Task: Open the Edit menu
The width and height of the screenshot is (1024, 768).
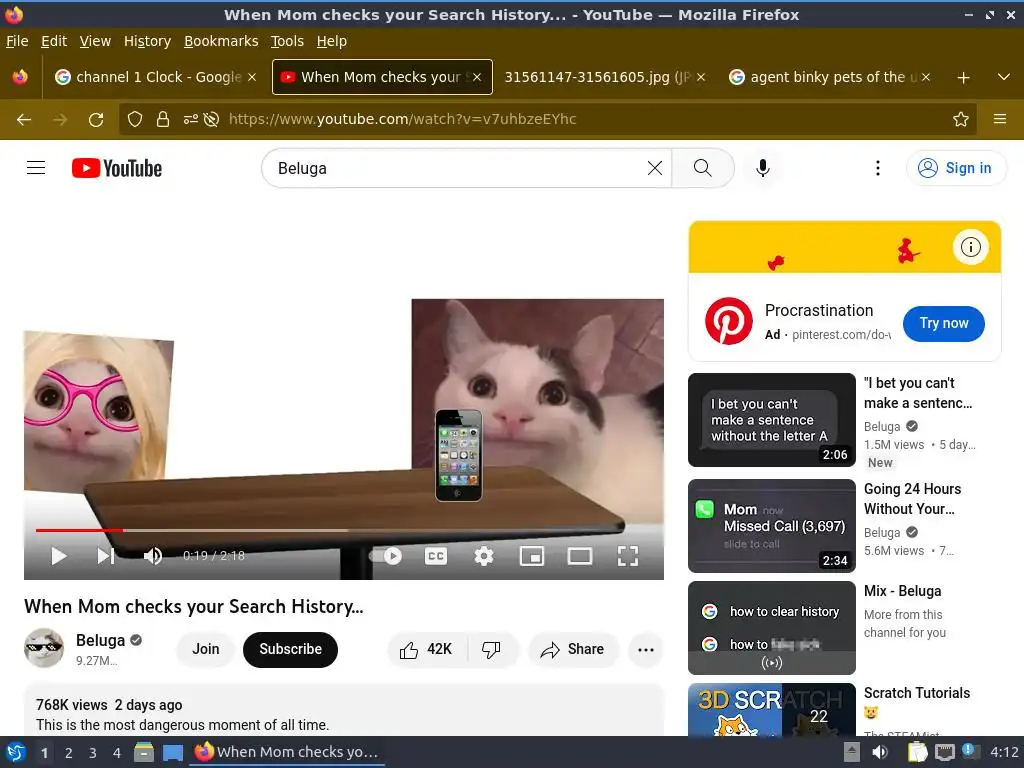Action: pos(54,41)
